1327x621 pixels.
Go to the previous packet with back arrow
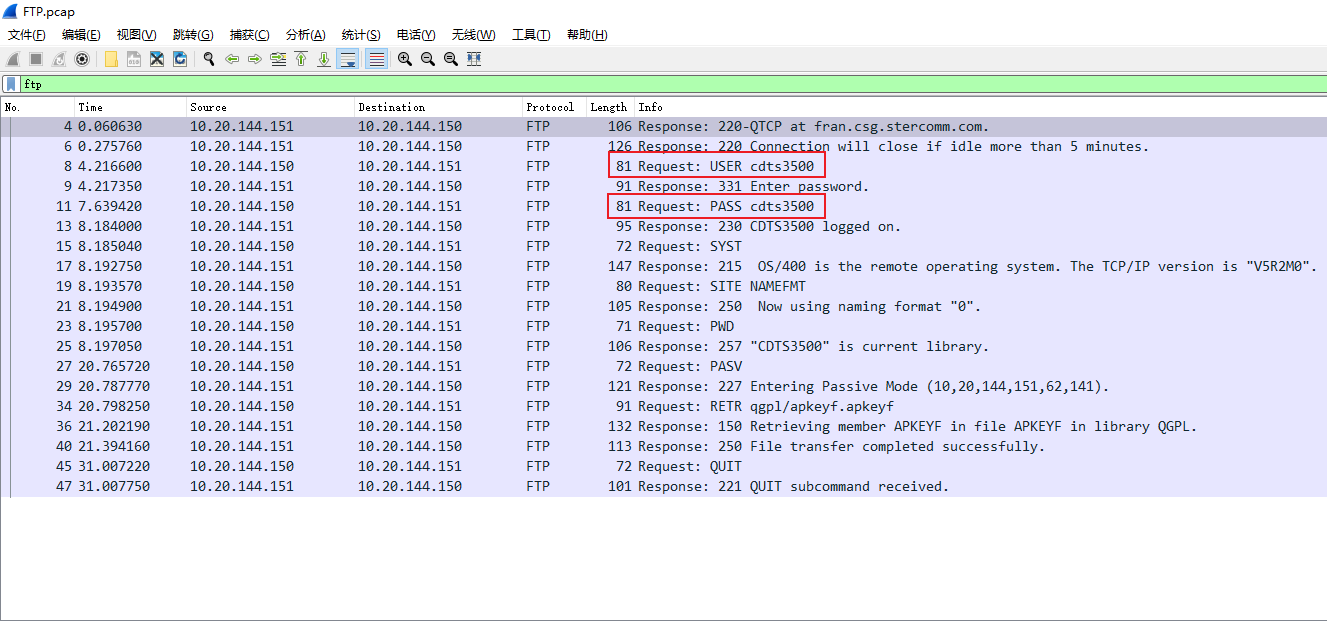[x=232, y=59]
